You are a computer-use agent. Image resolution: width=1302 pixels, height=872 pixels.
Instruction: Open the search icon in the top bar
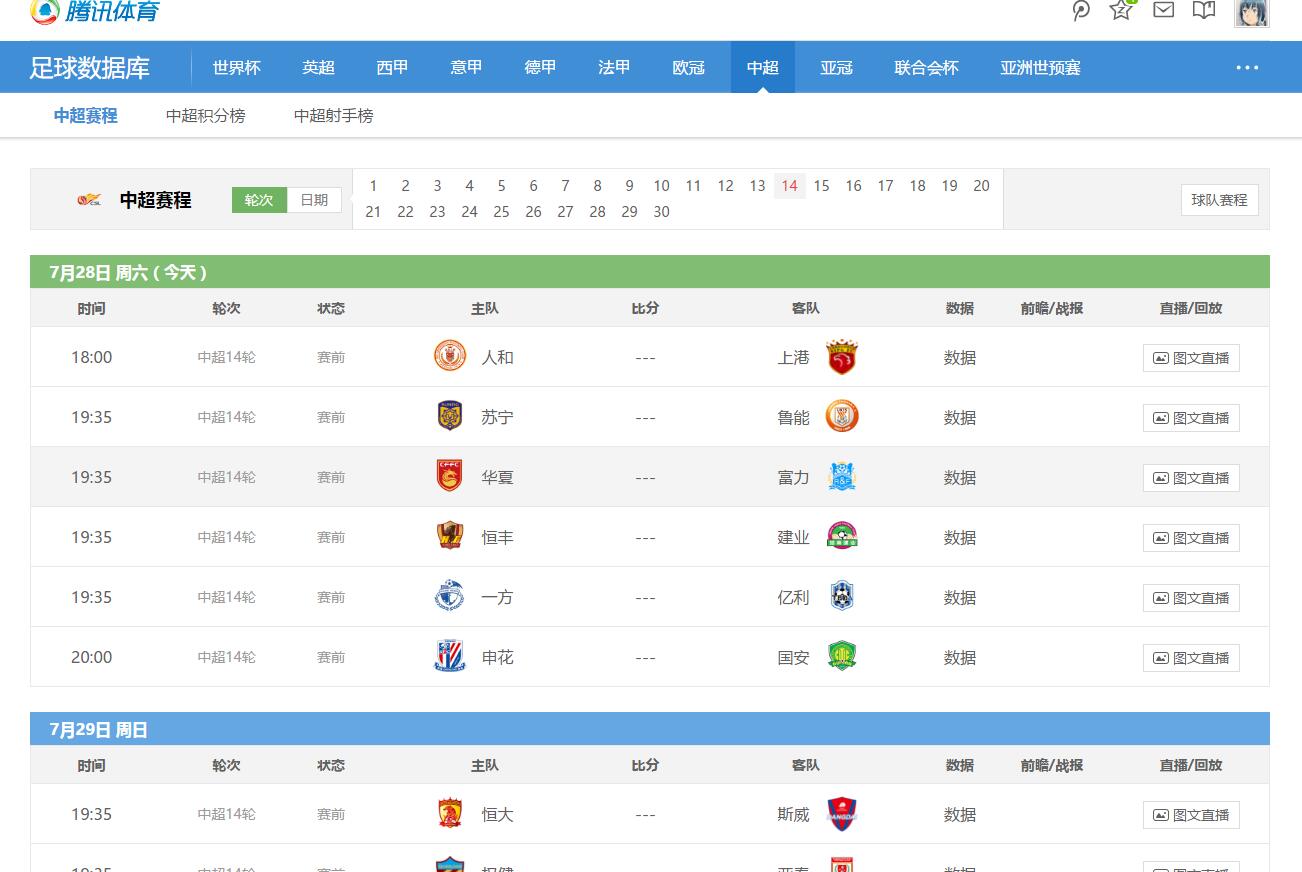coord(1080,12)
